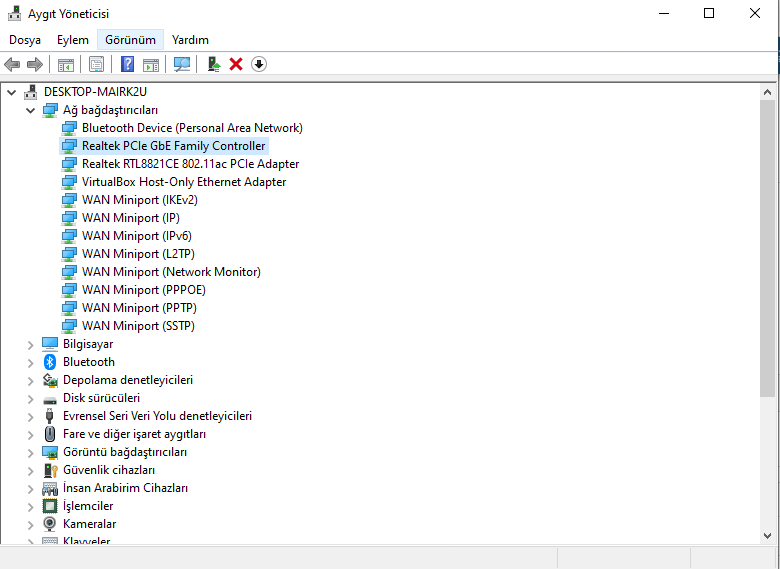Click the Disable device down-arrow icon

point(259,64)
